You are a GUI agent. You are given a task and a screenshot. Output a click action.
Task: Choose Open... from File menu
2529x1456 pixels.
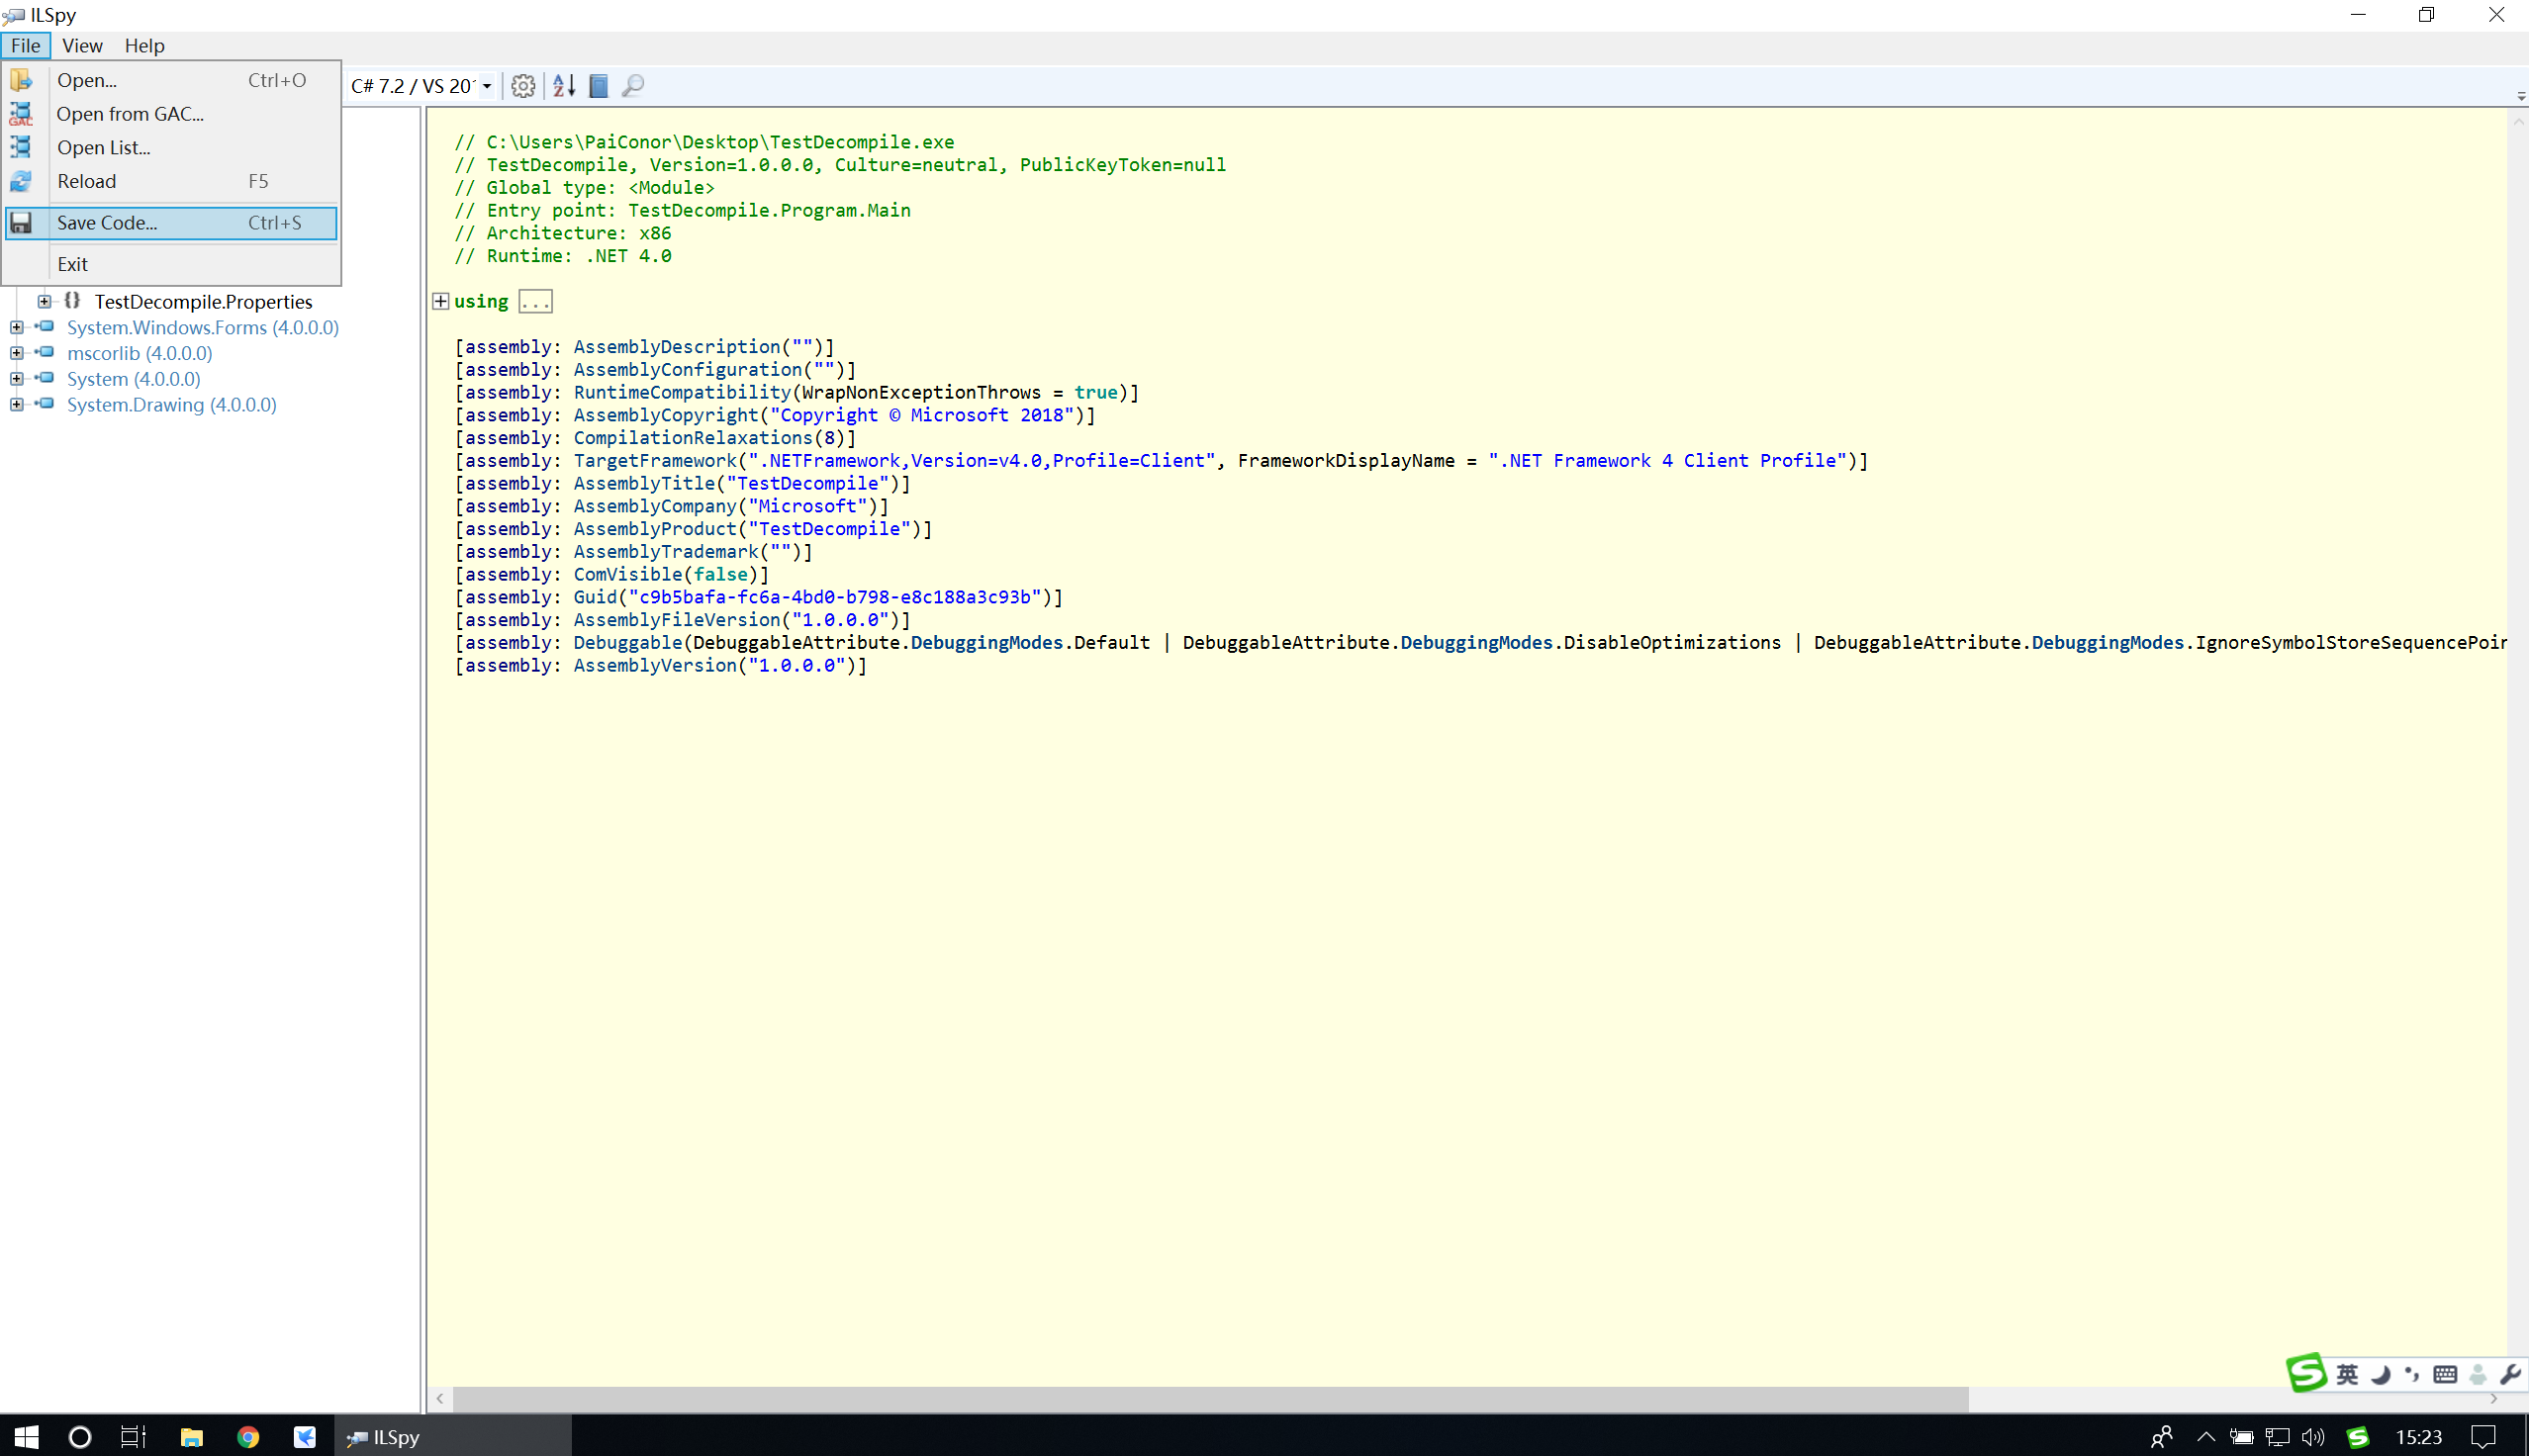tap(171, 80)
